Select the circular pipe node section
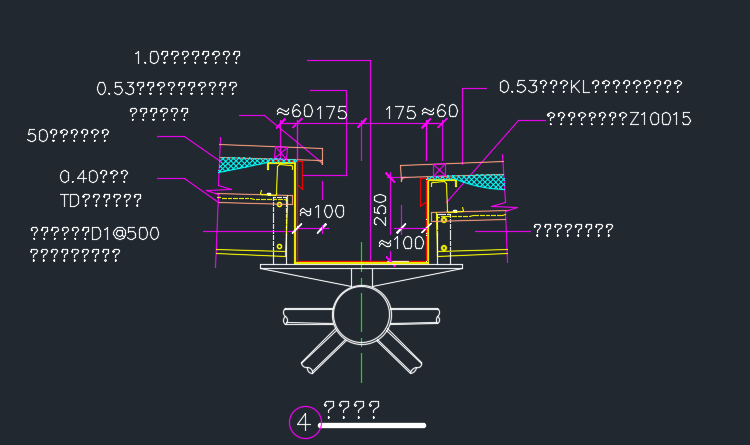750x445 pixels. tap(362, 315)
